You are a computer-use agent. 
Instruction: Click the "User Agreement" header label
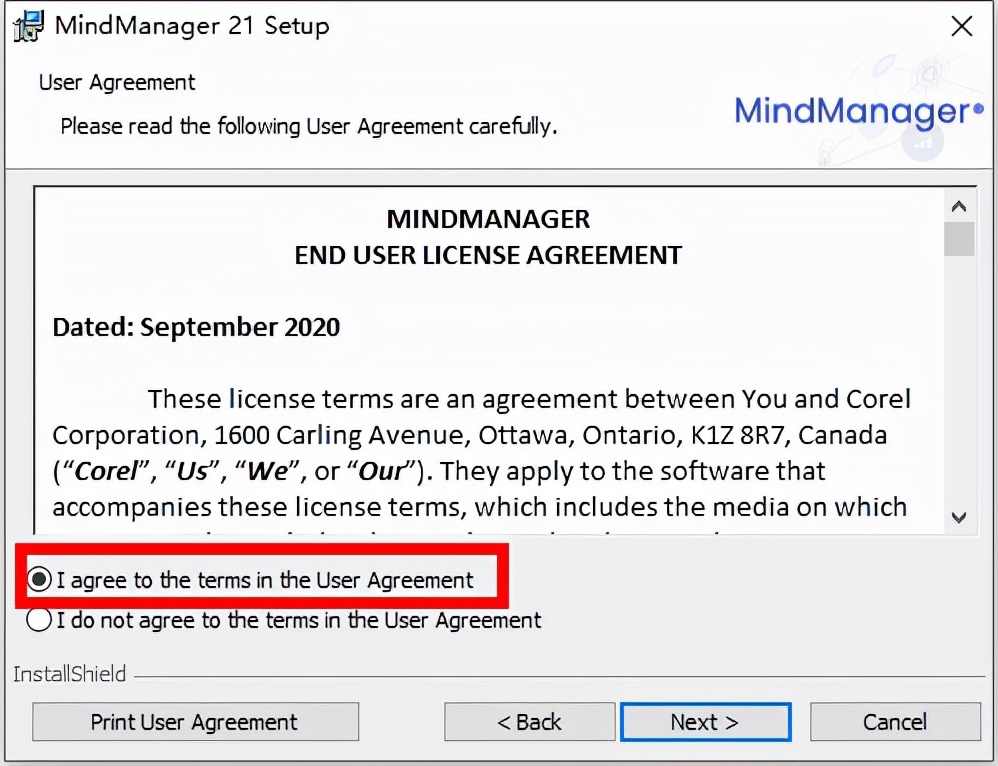tap(117, 82)
